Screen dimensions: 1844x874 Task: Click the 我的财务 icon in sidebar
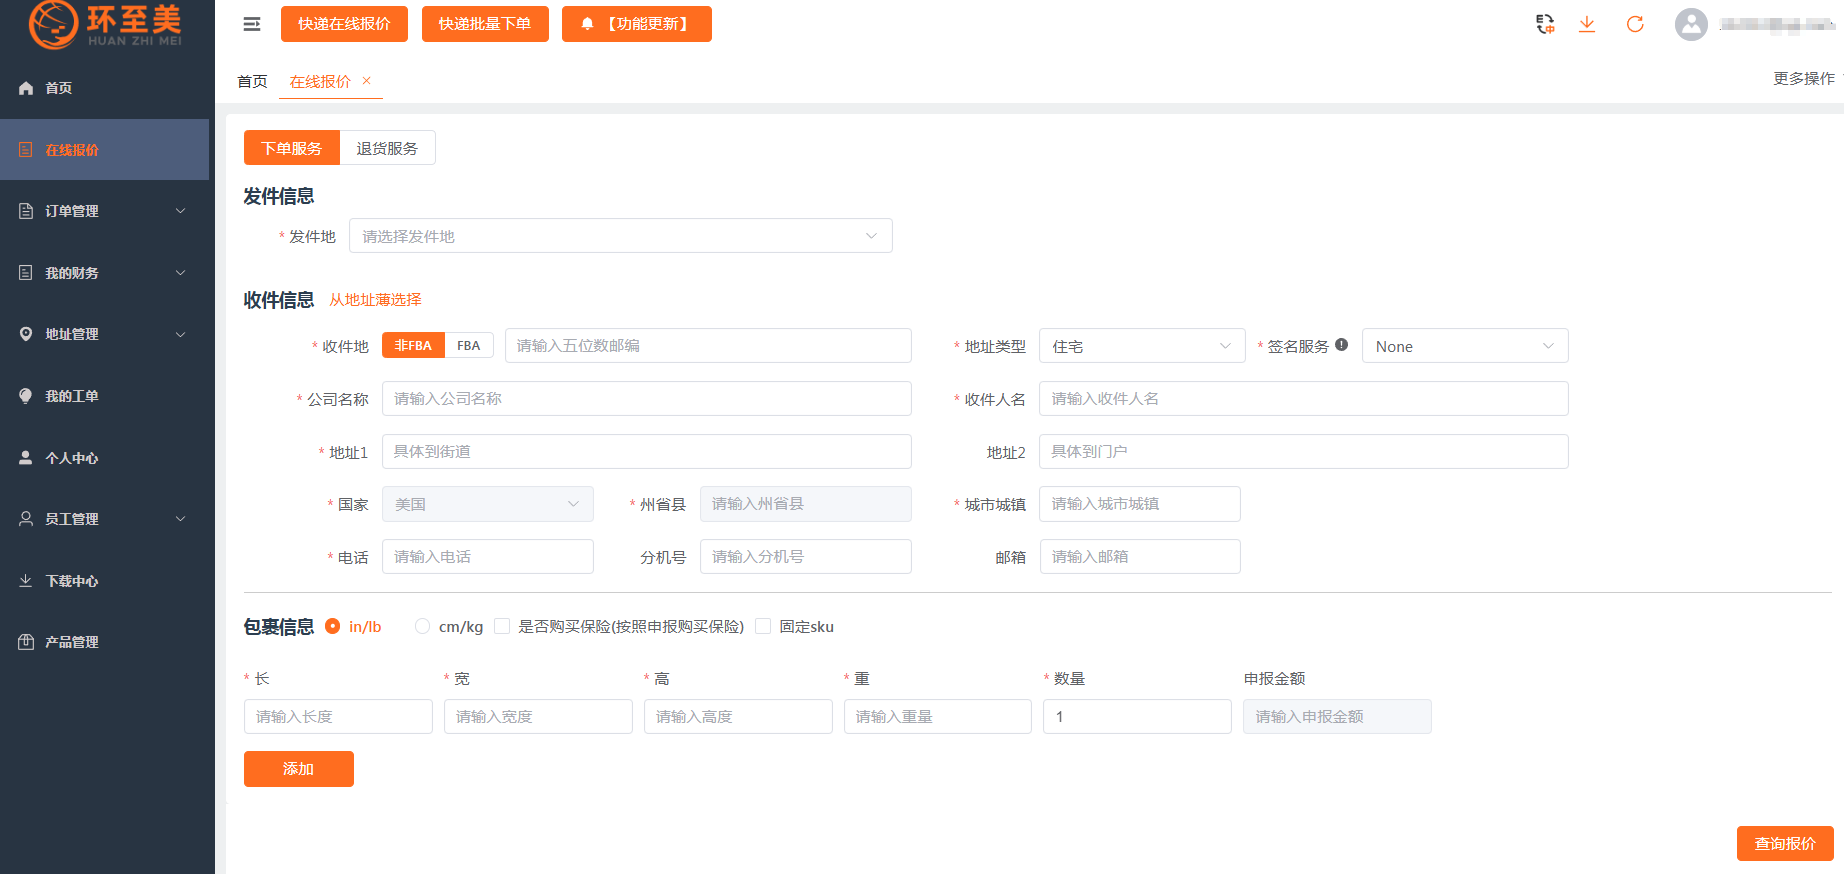[26, 273]
